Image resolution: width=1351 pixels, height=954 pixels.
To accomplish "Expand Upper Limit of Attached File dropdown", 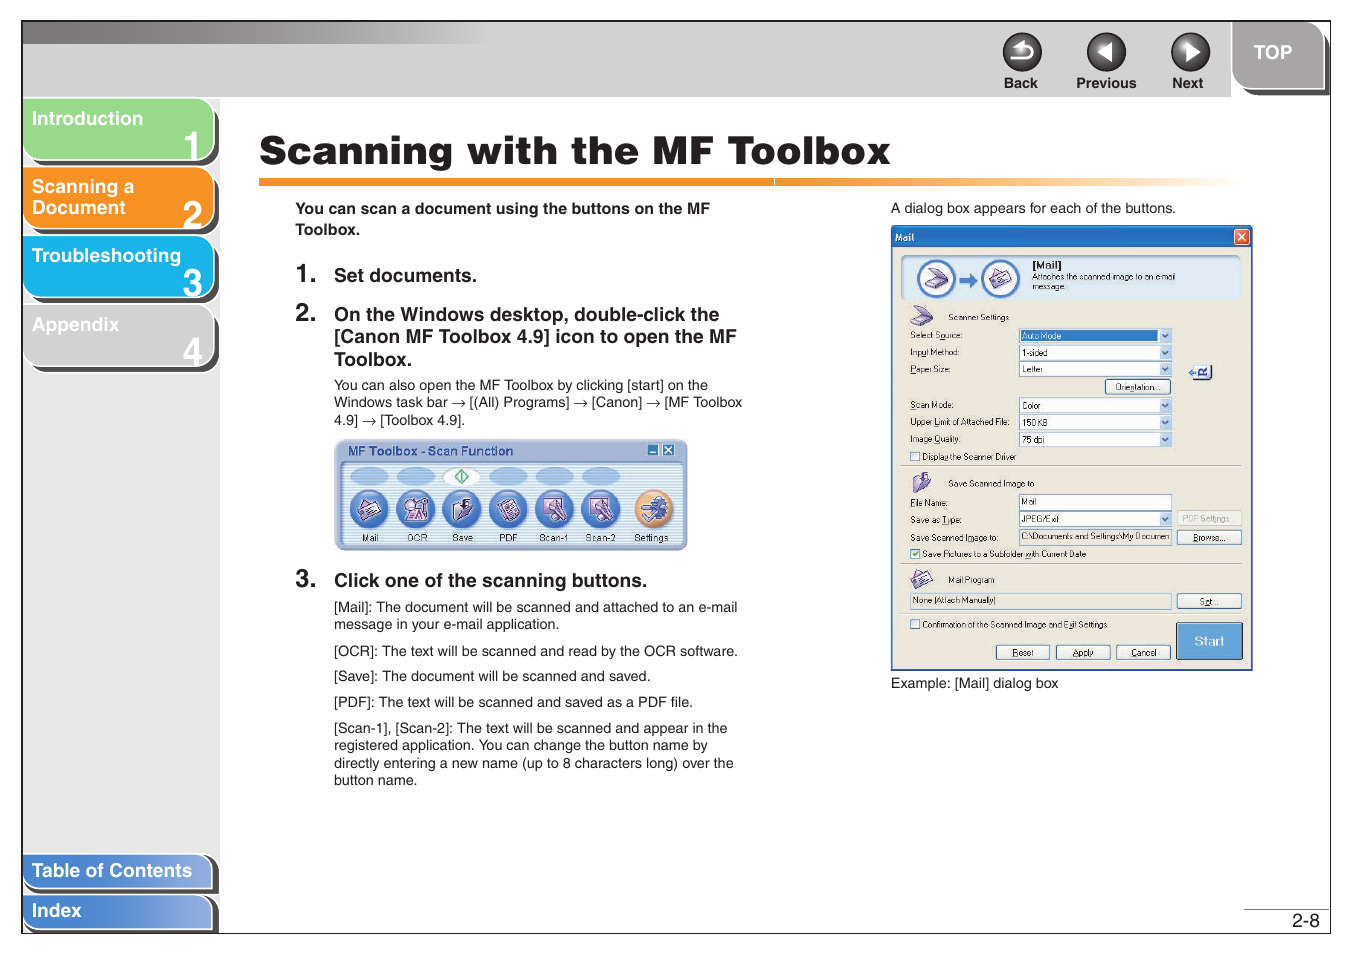I will 1165,422.
